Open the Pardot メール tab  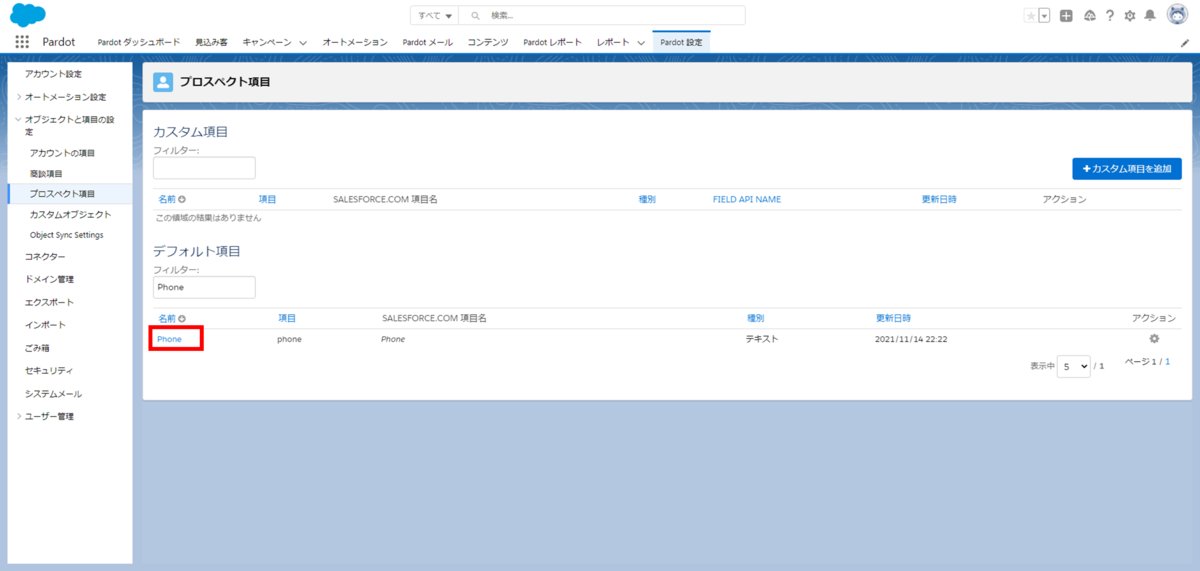point(427,43)
